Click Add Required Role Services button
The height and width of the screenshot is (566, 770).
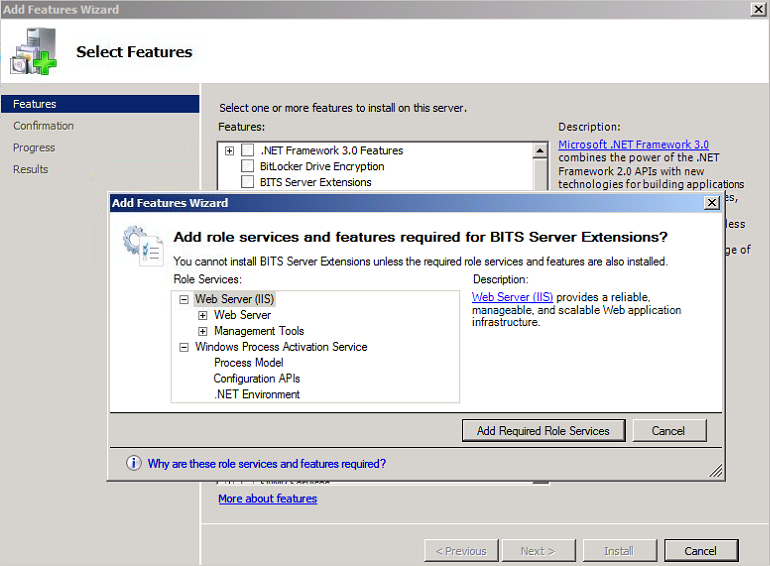[x=544, y=431]
